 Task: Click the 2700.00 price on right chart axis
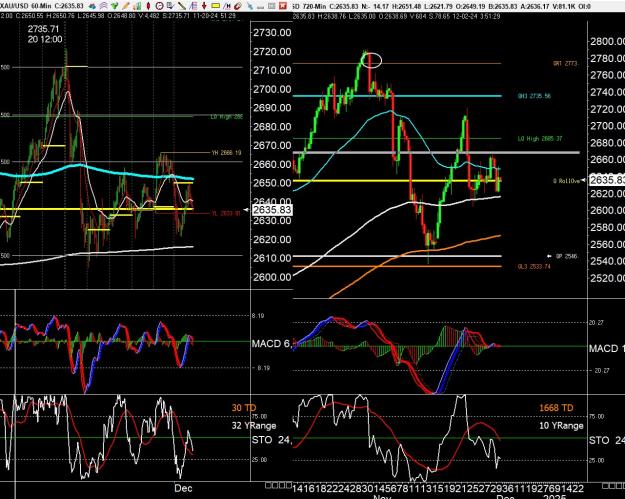click(607, 126)
